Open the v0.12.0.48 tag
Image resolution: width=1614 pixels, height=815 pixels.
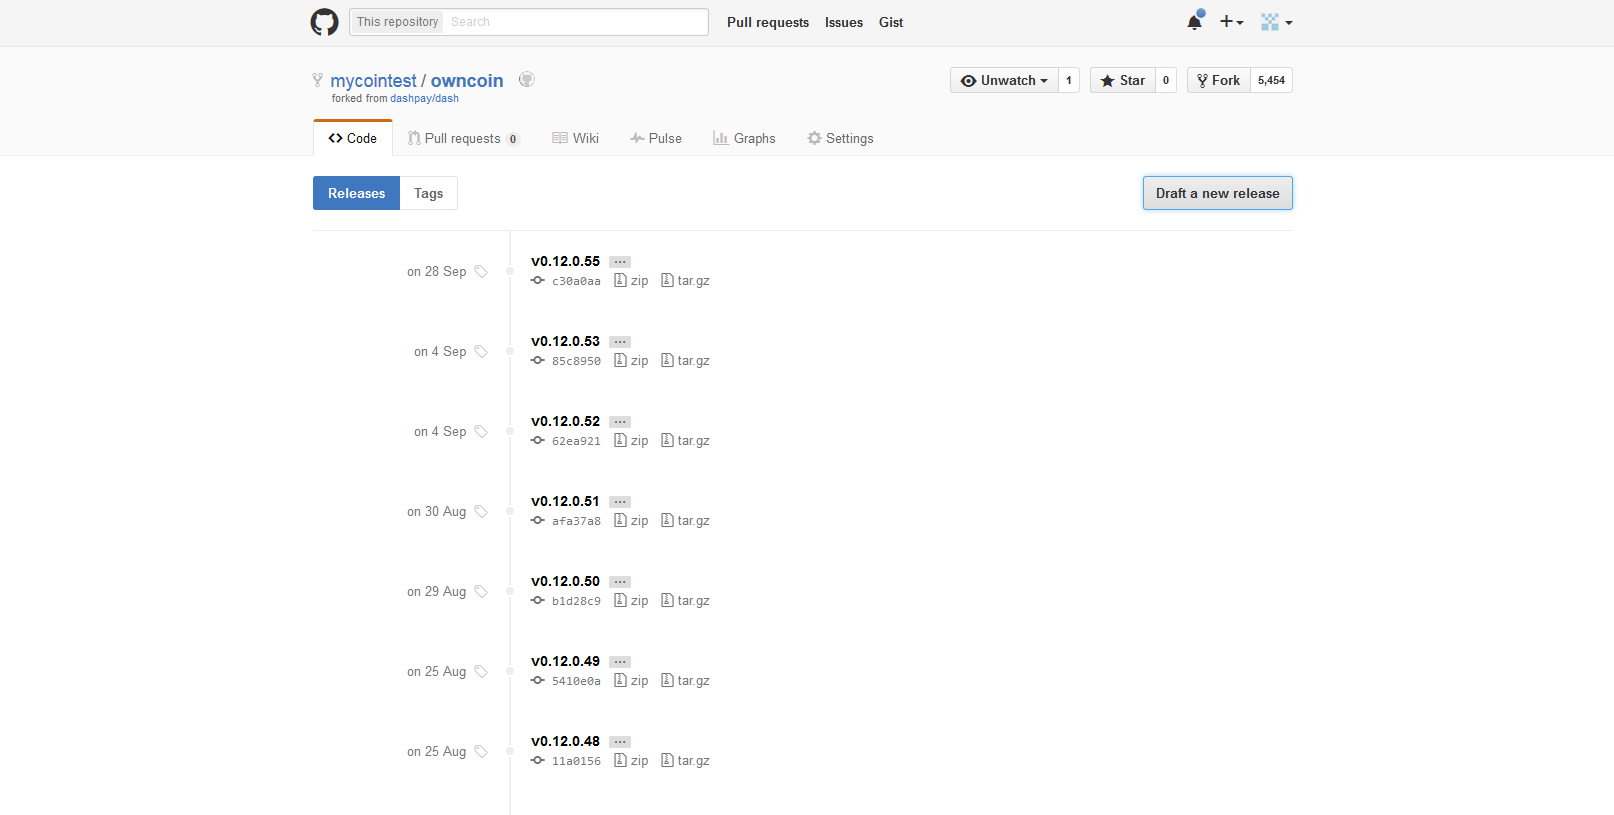click(x=565, y=741)
